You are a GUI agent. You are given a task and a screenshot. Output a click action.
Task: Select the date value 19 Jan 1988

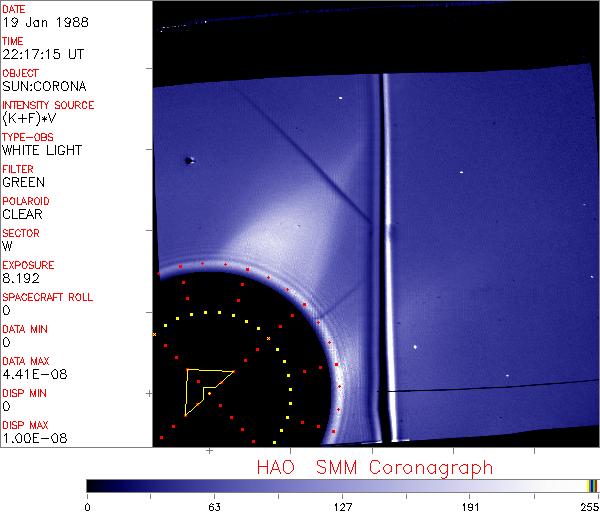pyautogui.click(x=37, y=22)
